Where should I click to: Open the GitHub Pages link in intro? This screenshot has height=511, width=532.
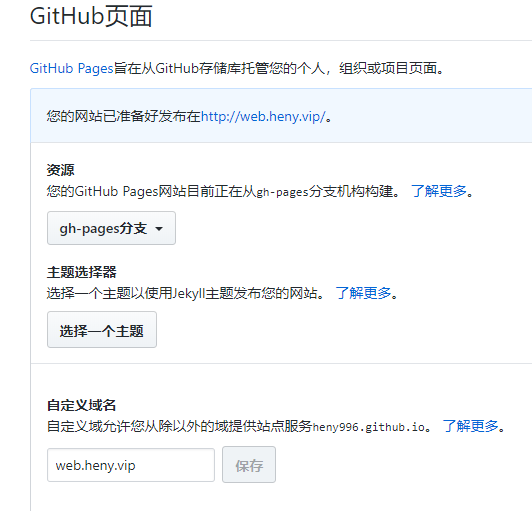[x=71, y=69]
